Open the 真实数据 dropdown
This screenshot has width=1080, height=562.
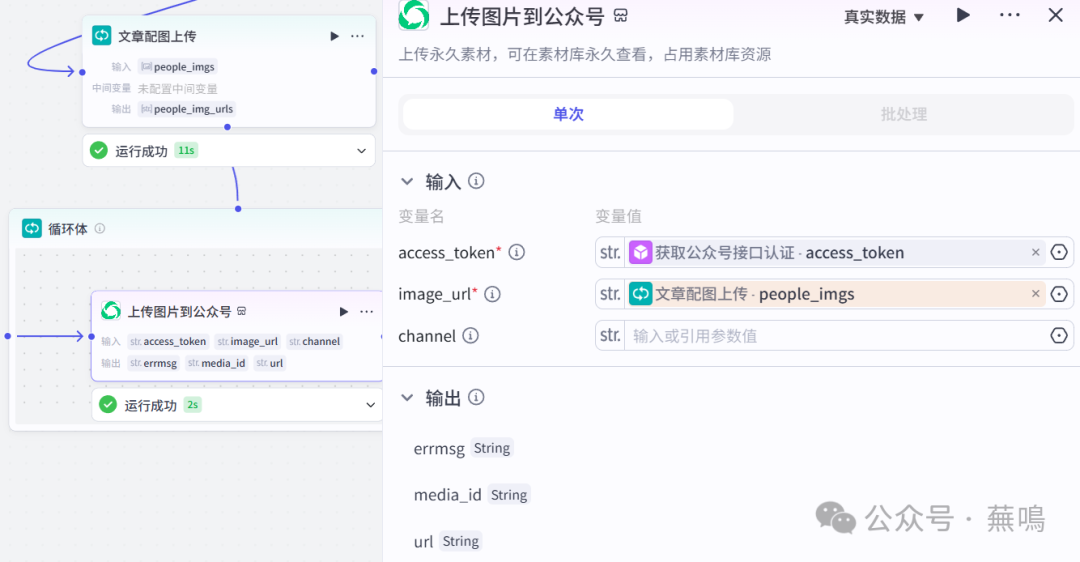coord(884,17)
